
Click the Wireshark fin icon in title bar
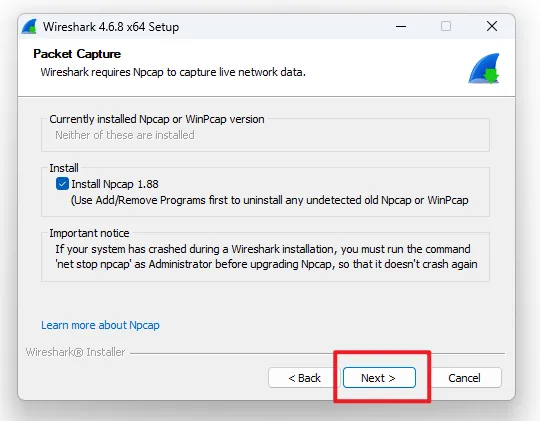[x=29, y=26]
